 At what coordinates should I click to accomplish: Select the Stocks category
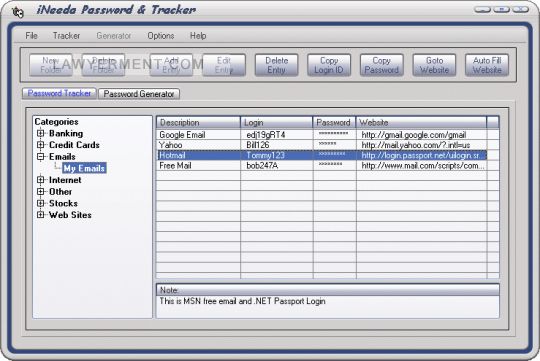click(63, 204)
